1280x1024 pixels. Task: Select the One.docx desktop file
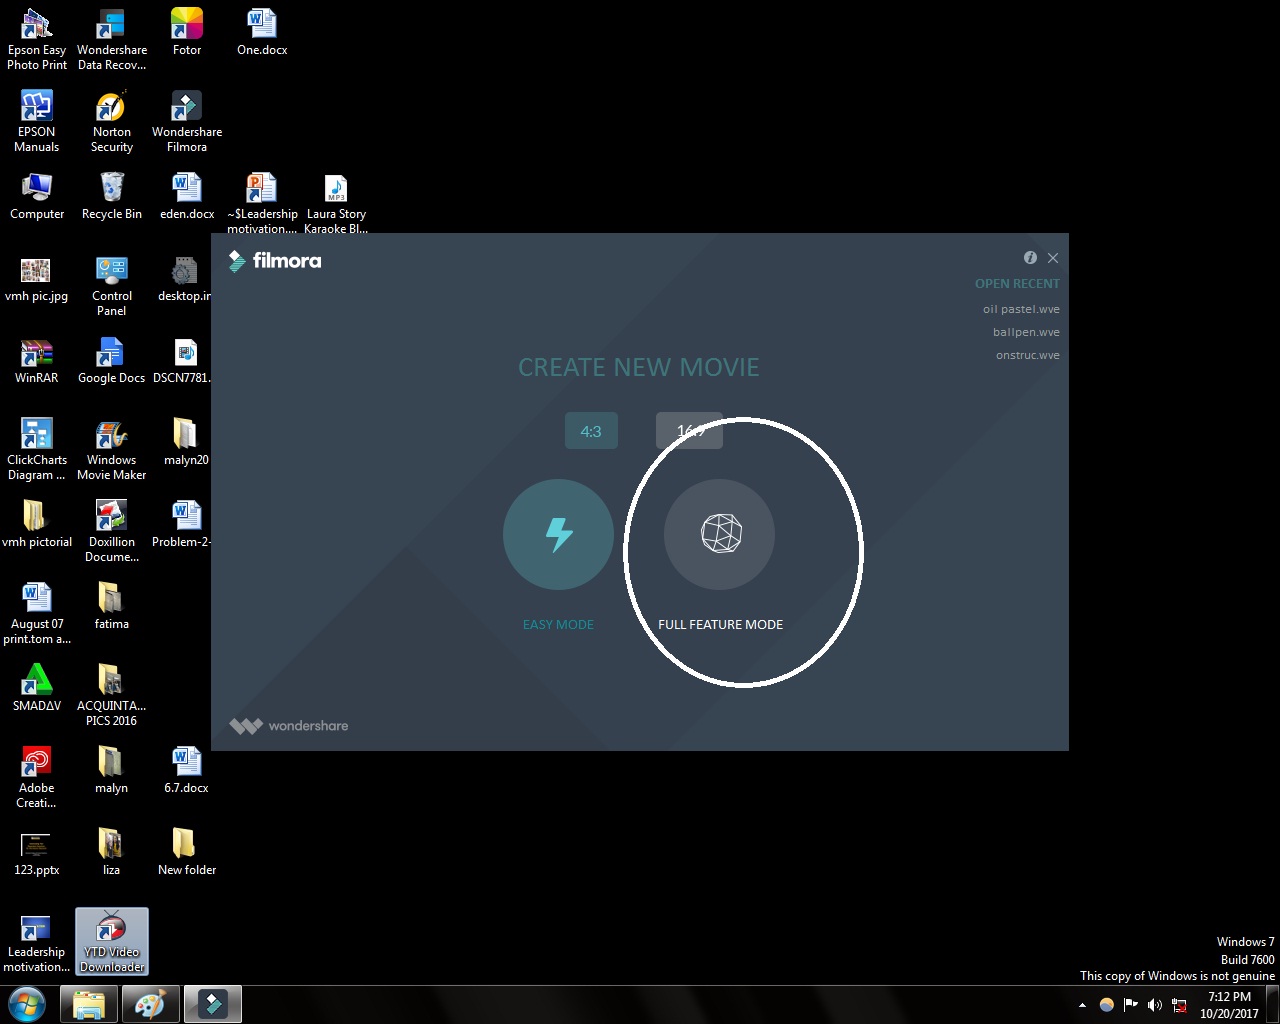(262, 32)
